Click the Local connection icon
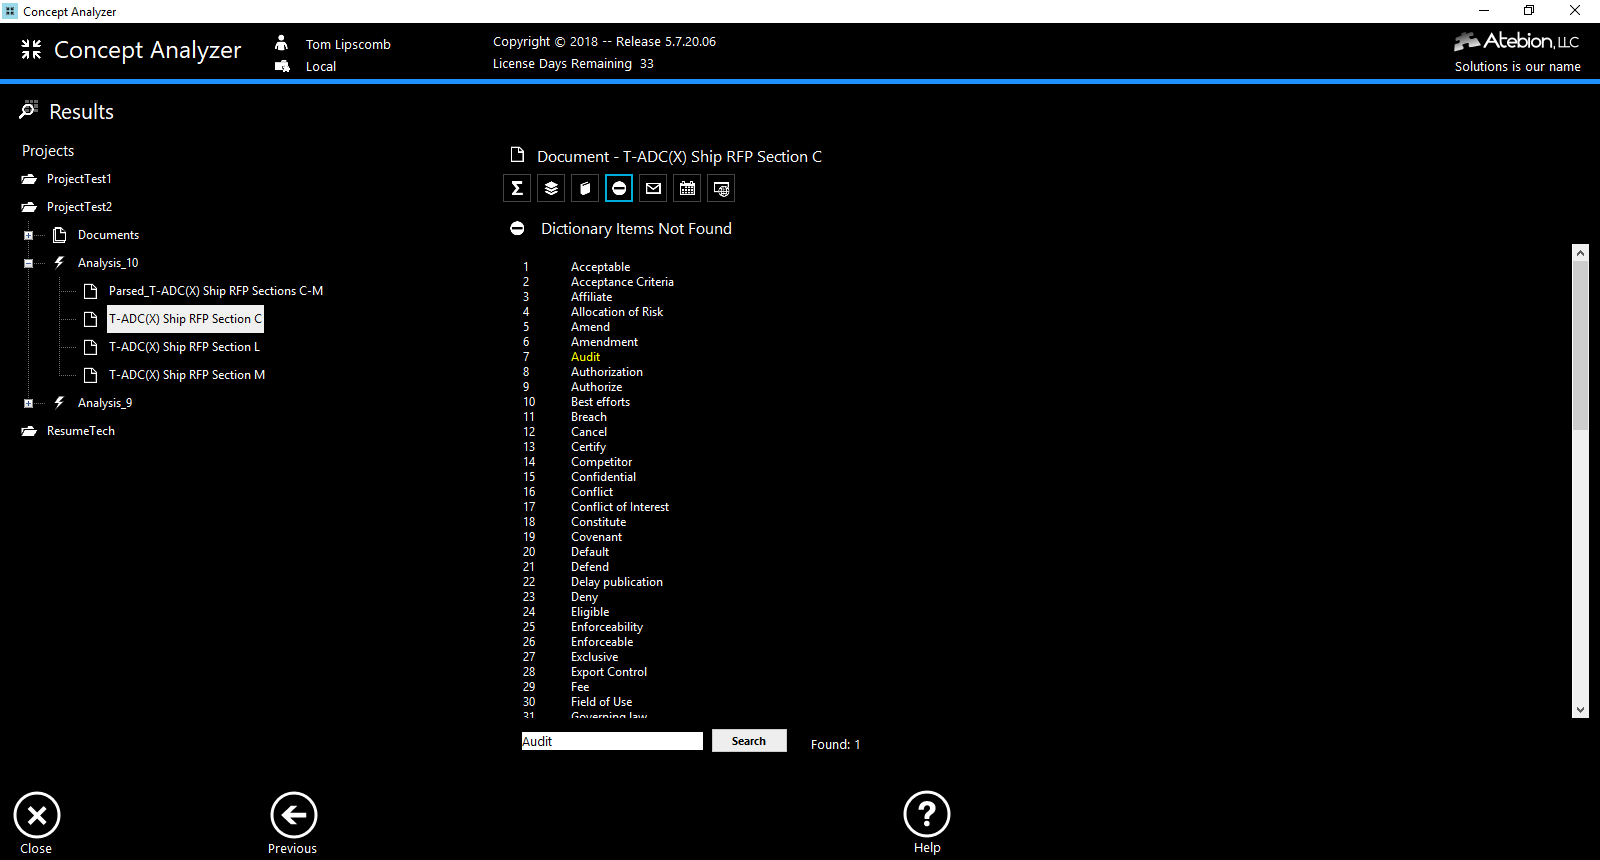Image resolution: width=1600 pixels, height=860 pixels. [282, 66]
